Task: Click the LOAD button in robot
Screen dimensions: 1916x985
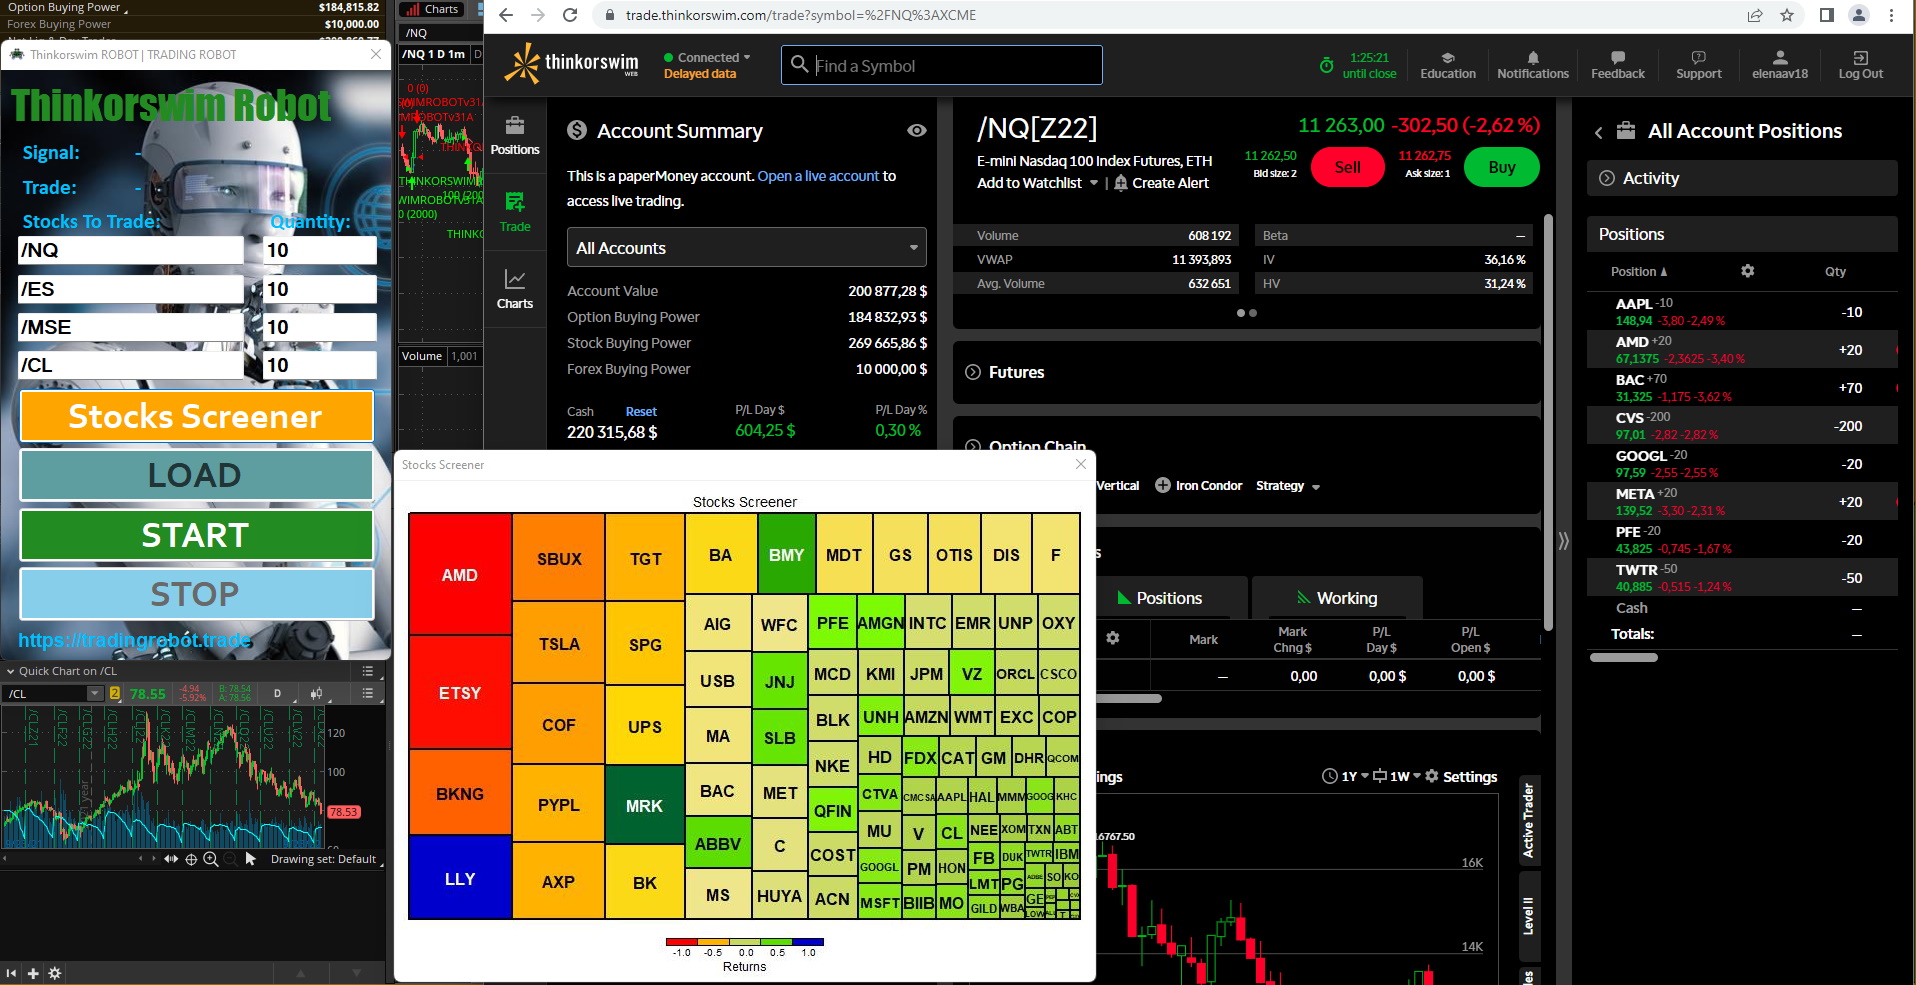Action: (196, 475)
